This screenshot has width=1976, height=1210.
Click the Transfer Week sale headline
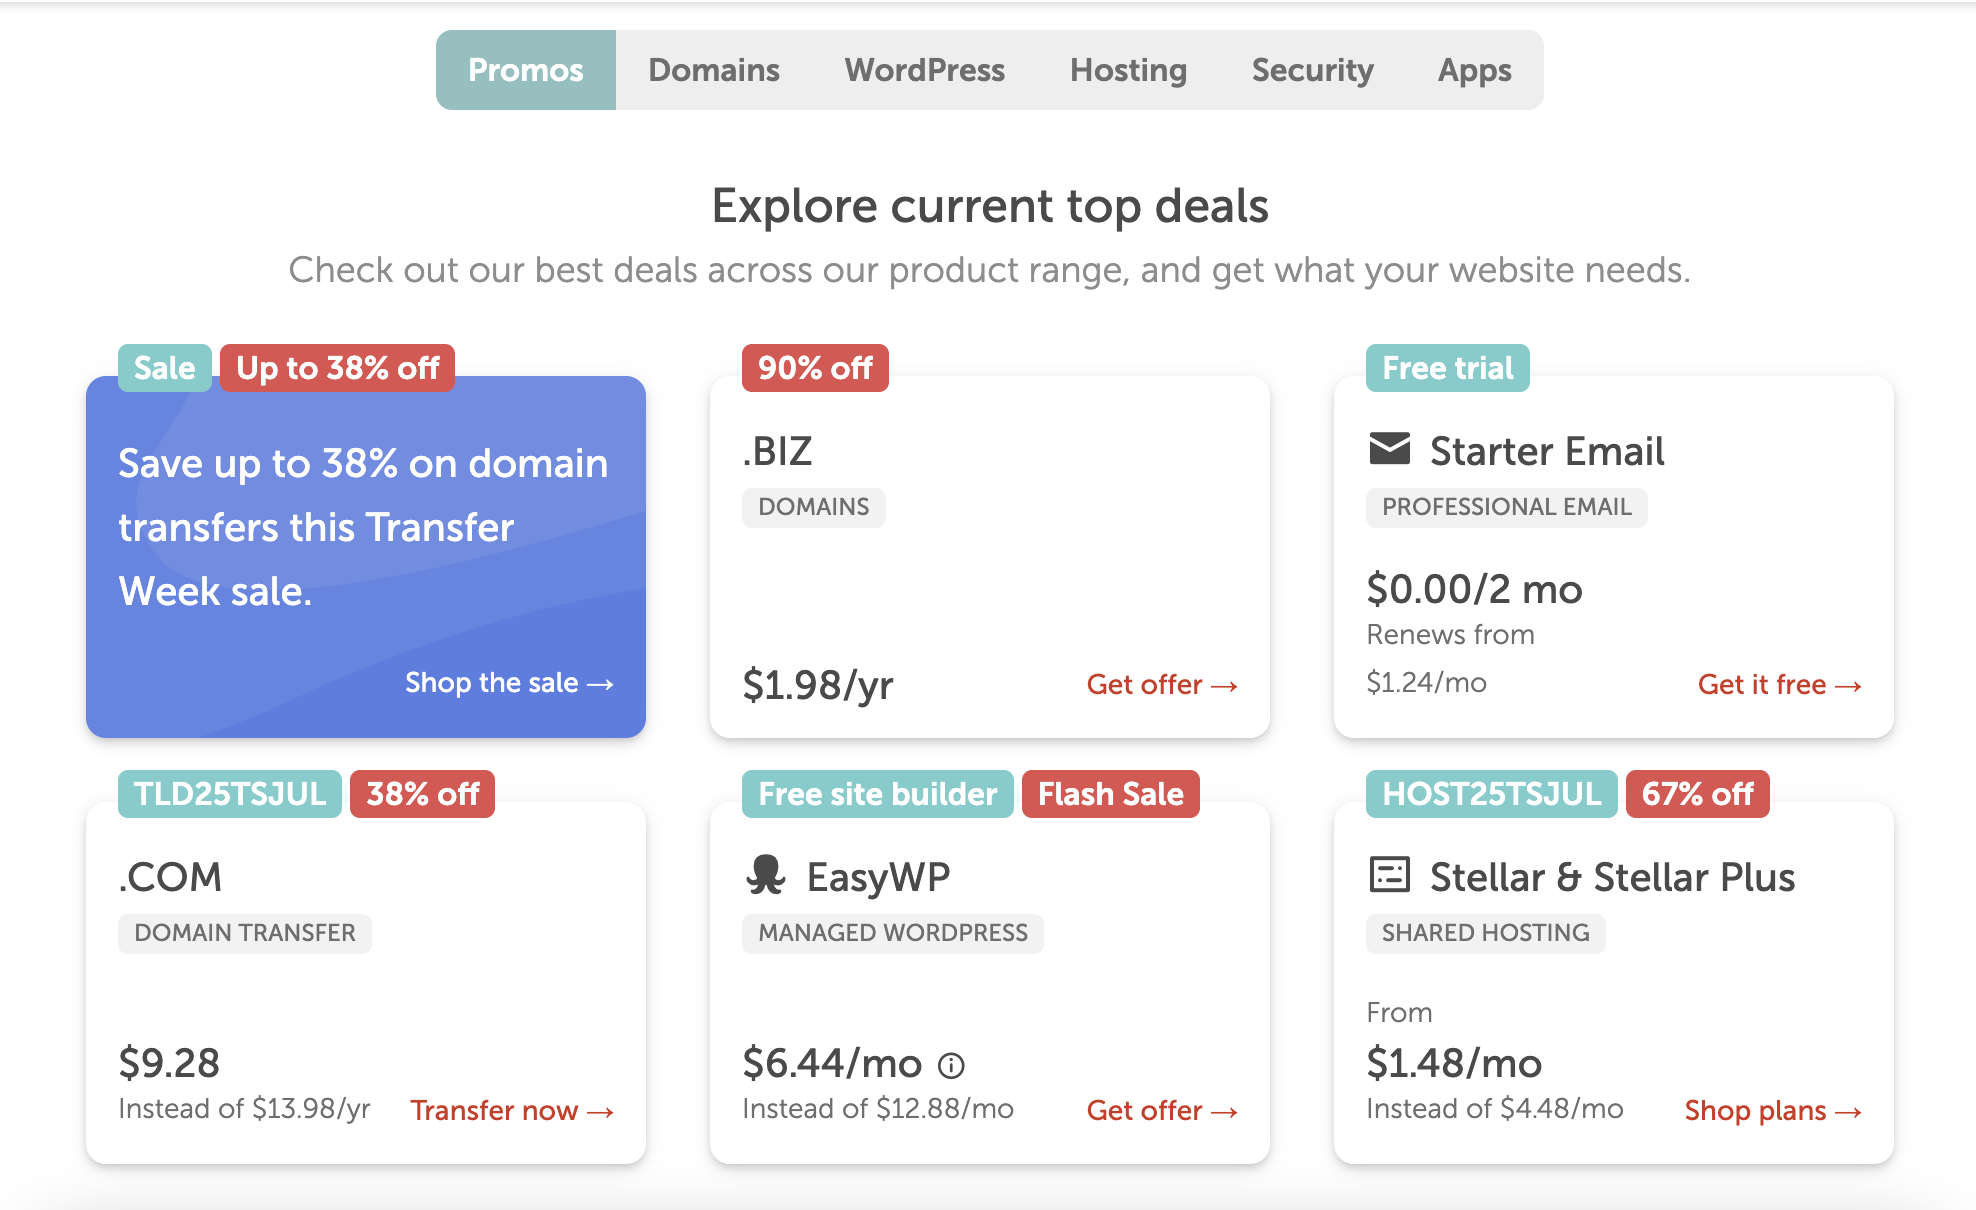pyautogui.click(x=363, y=527)
